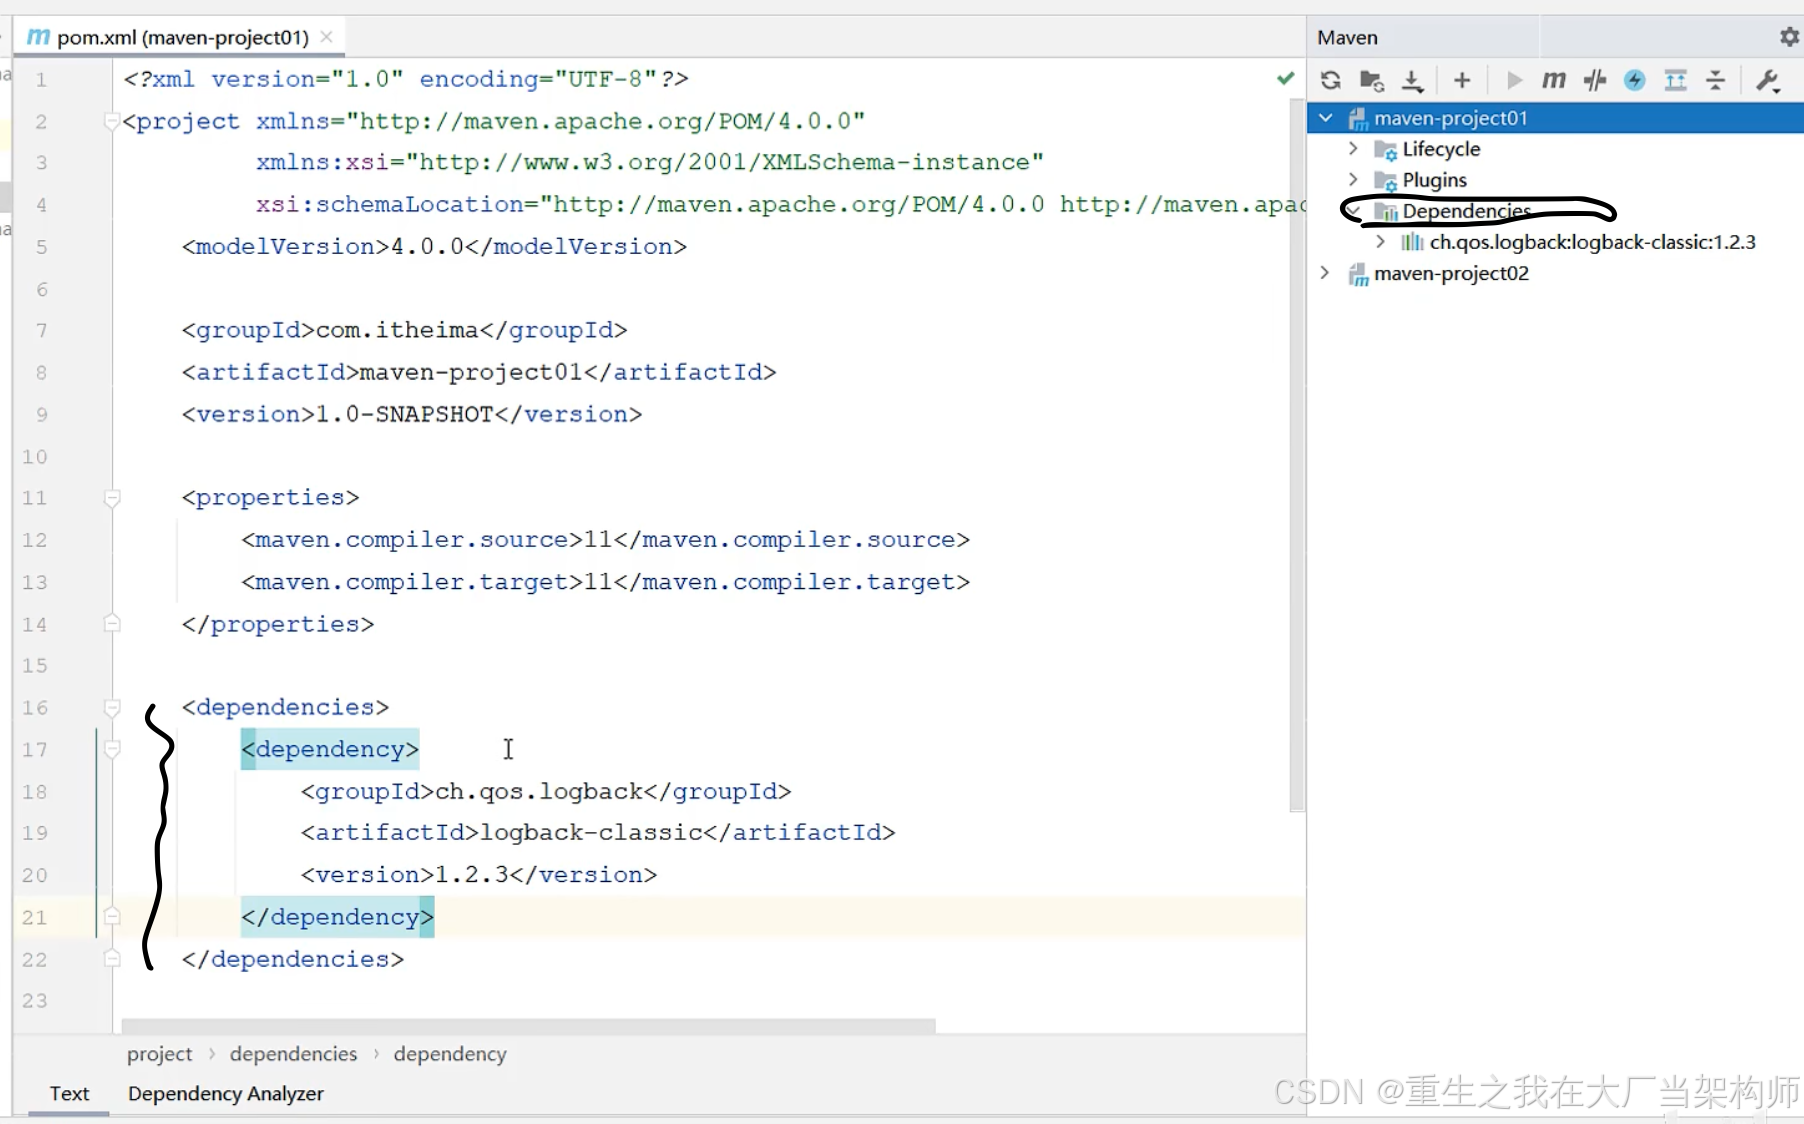Image resolution: width=1804 pixels, height=1124 pixels.
Task: Run the selected Maven configuration
Action: click(x=1514, y=80)
